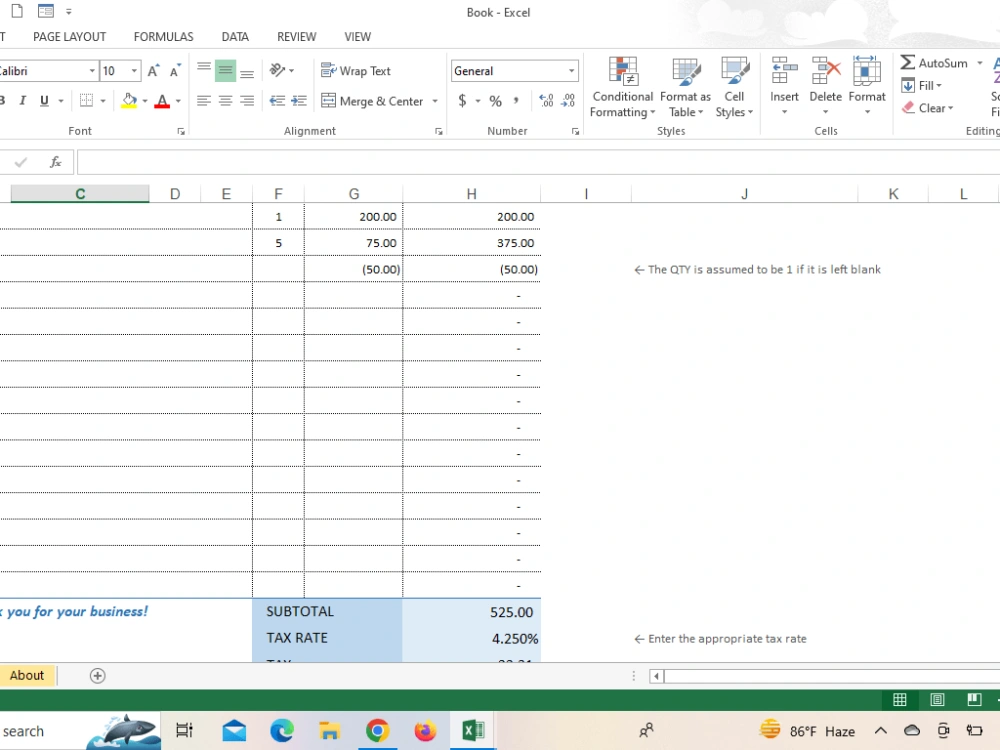Image resolution: width=1000 pixels, height=750 pixels.
Task: Open fill color dropdown arrow
Action: pos(145,101)
